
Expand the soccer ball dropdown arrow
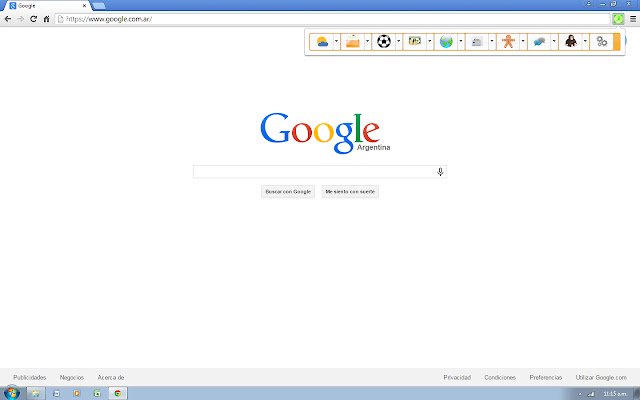coord(398,41)
